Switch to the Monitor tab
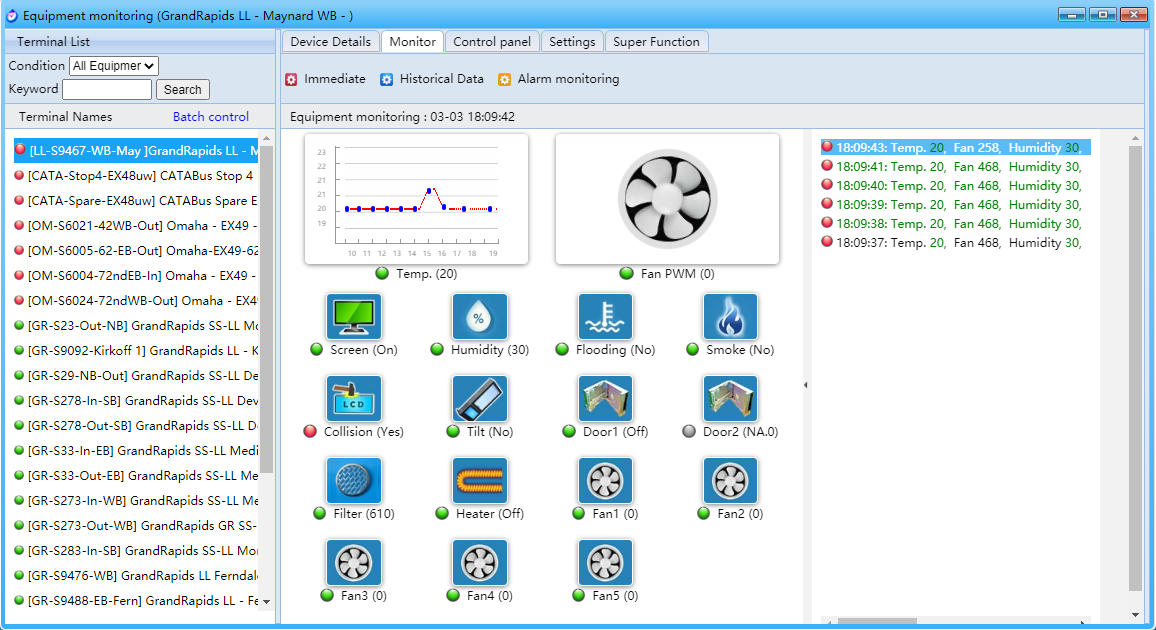Viewport: 1156px width, 630px height. click(x=412, y=42)
